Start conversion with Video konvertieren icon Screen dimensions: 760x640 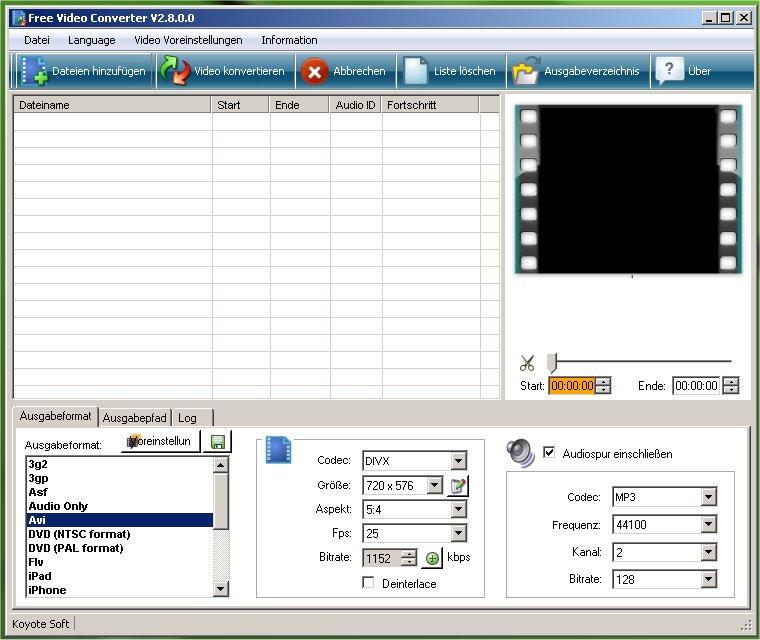pos(175,71)
